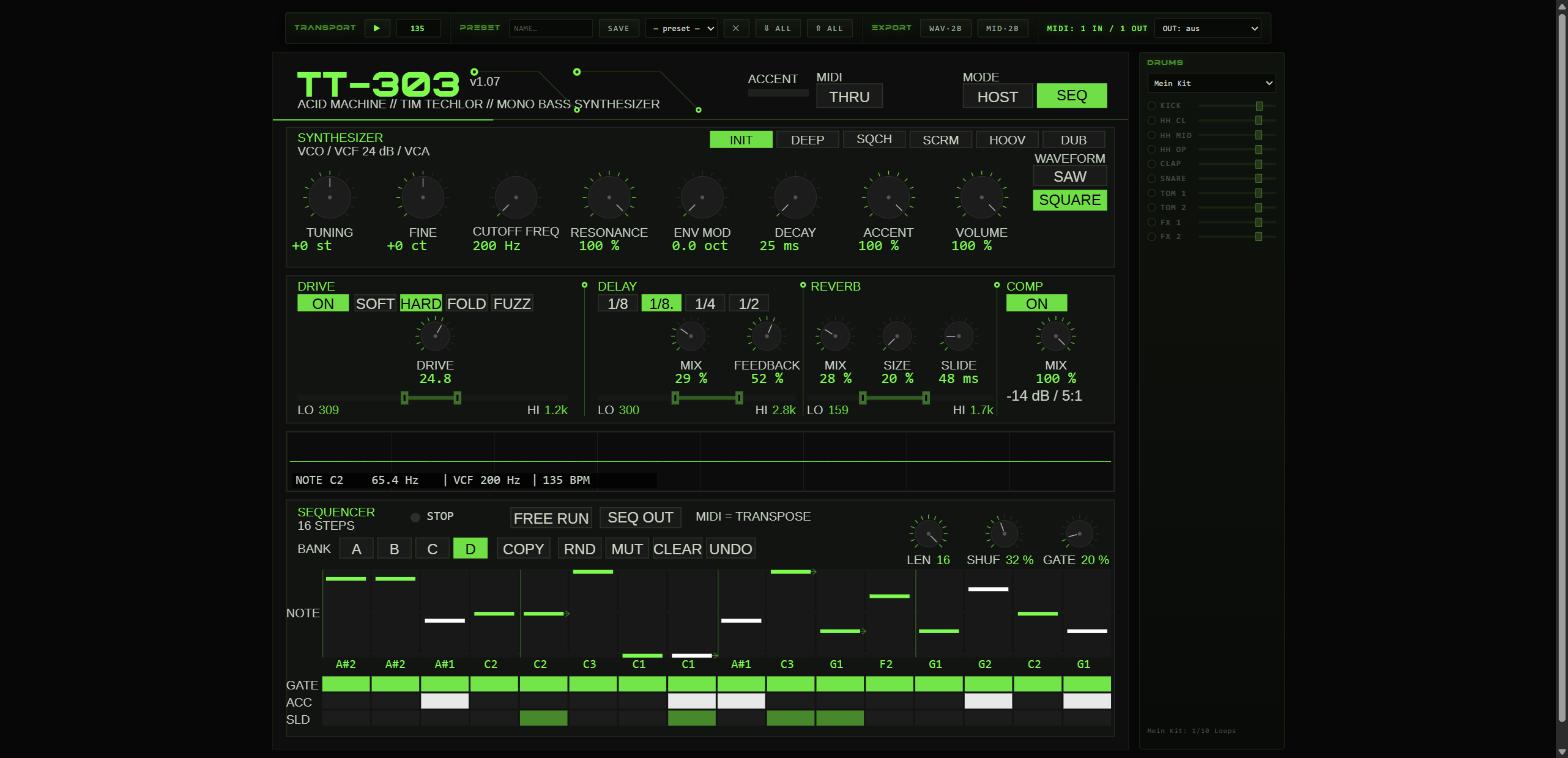Click the sequencer LEN knob
Viewport: 1568px width, 758px height.
click(928, 533)
